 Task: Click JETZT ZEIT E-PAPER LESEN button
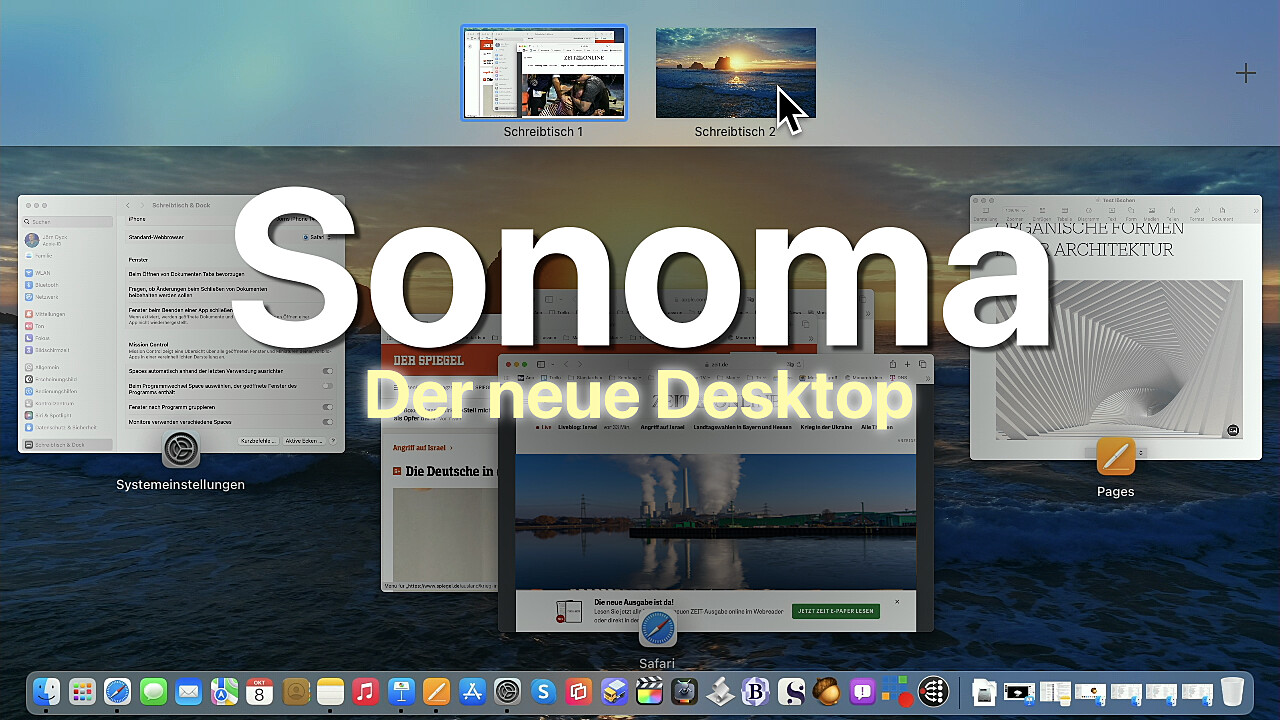(x=836, y=610)
